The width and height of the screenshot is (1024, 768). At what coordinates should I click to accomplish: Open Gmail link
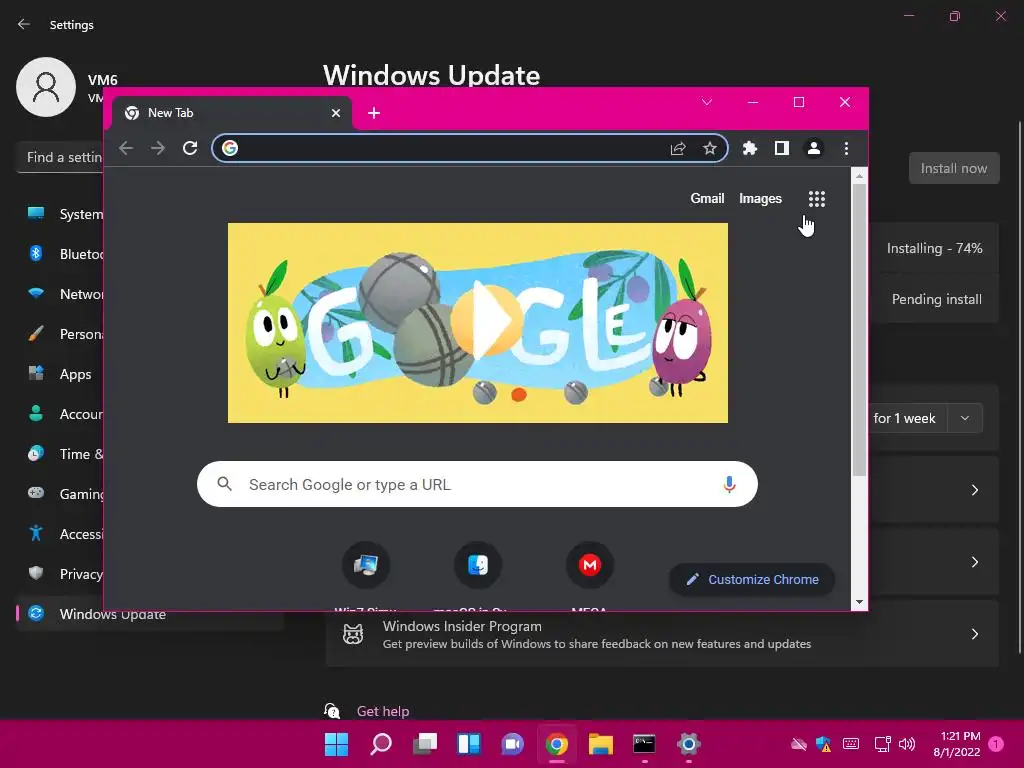point(707,199)
